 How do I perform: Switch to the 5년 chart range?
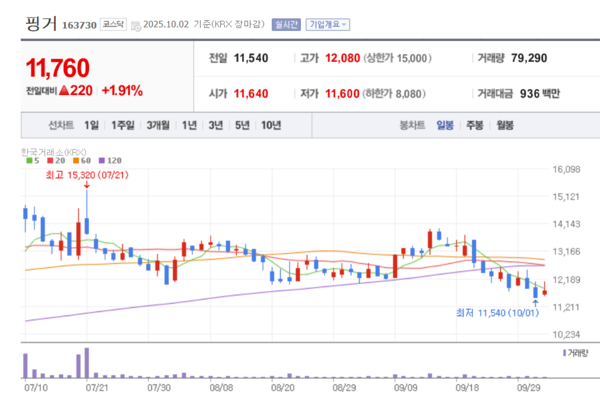click(242, 125)
